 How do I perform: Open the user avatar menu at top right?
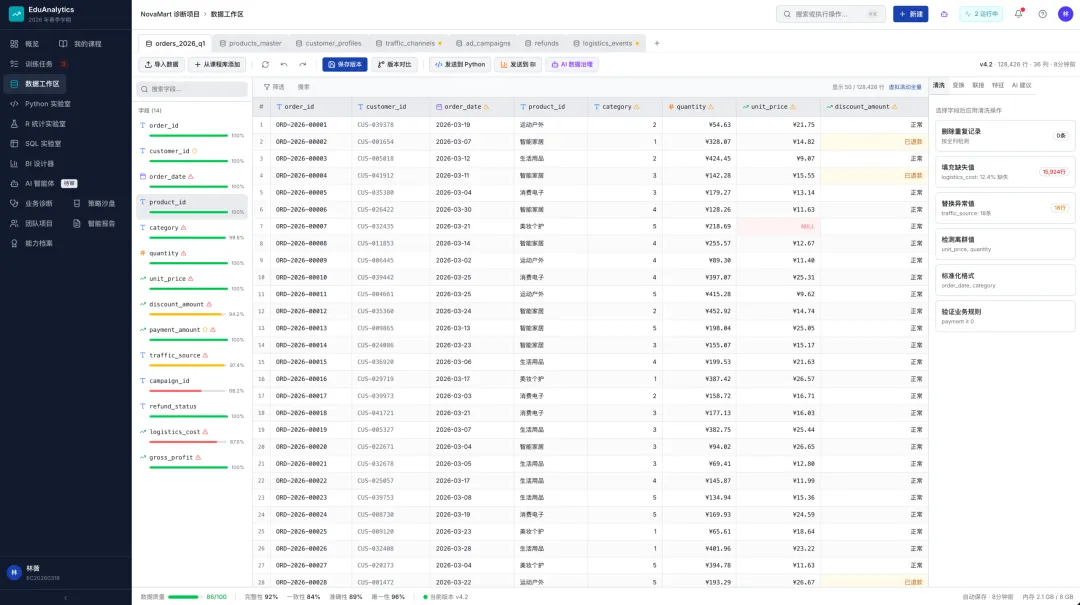1065,14
